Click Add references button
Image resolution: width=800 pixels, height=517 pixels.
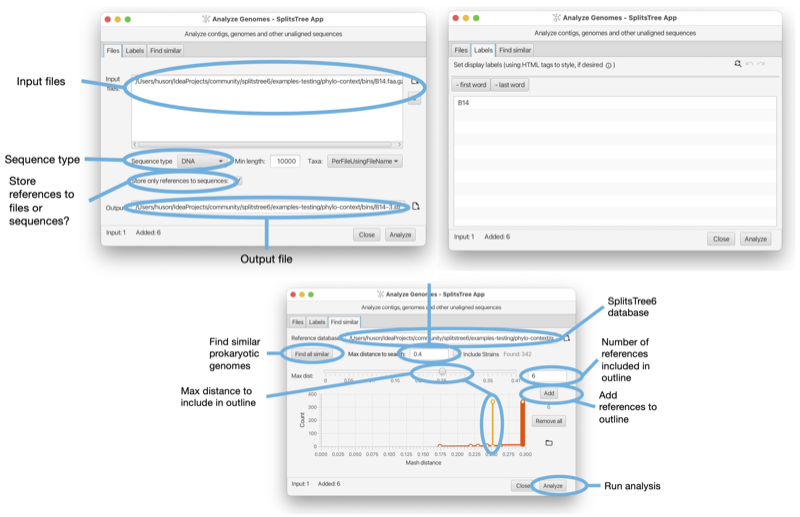[x=549, y=393]
